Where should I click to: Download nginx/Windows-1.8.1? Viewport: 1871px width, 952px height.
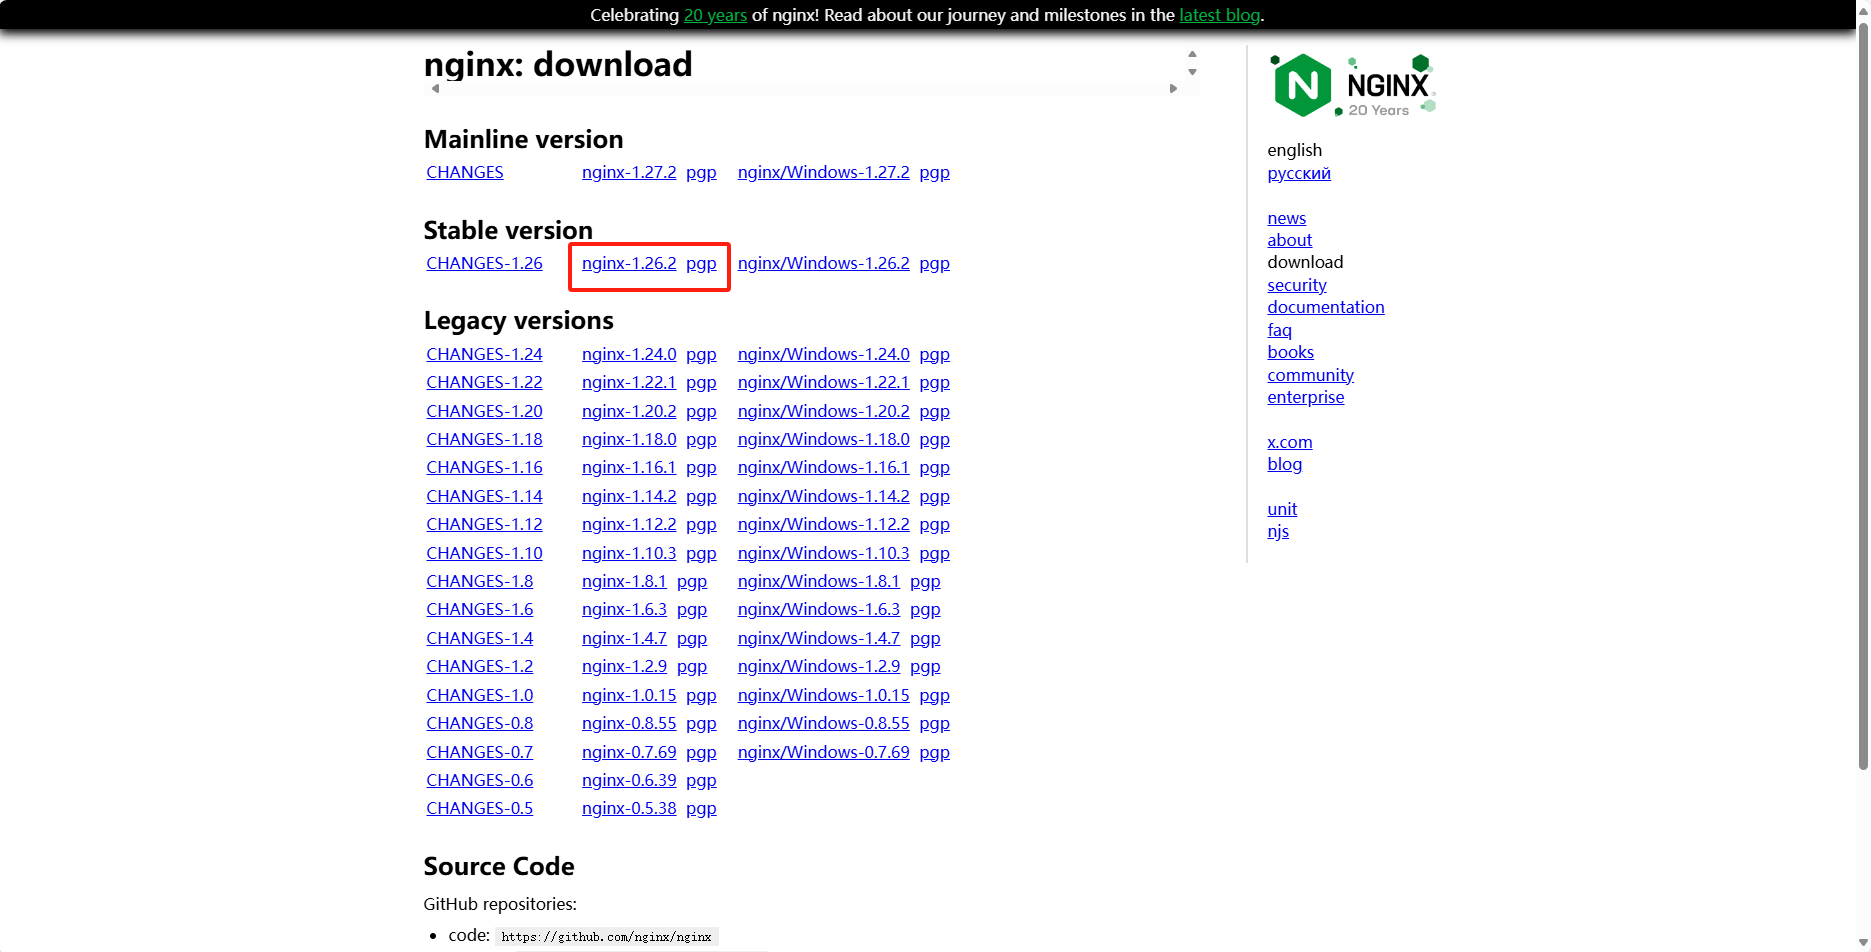(819, 581)
